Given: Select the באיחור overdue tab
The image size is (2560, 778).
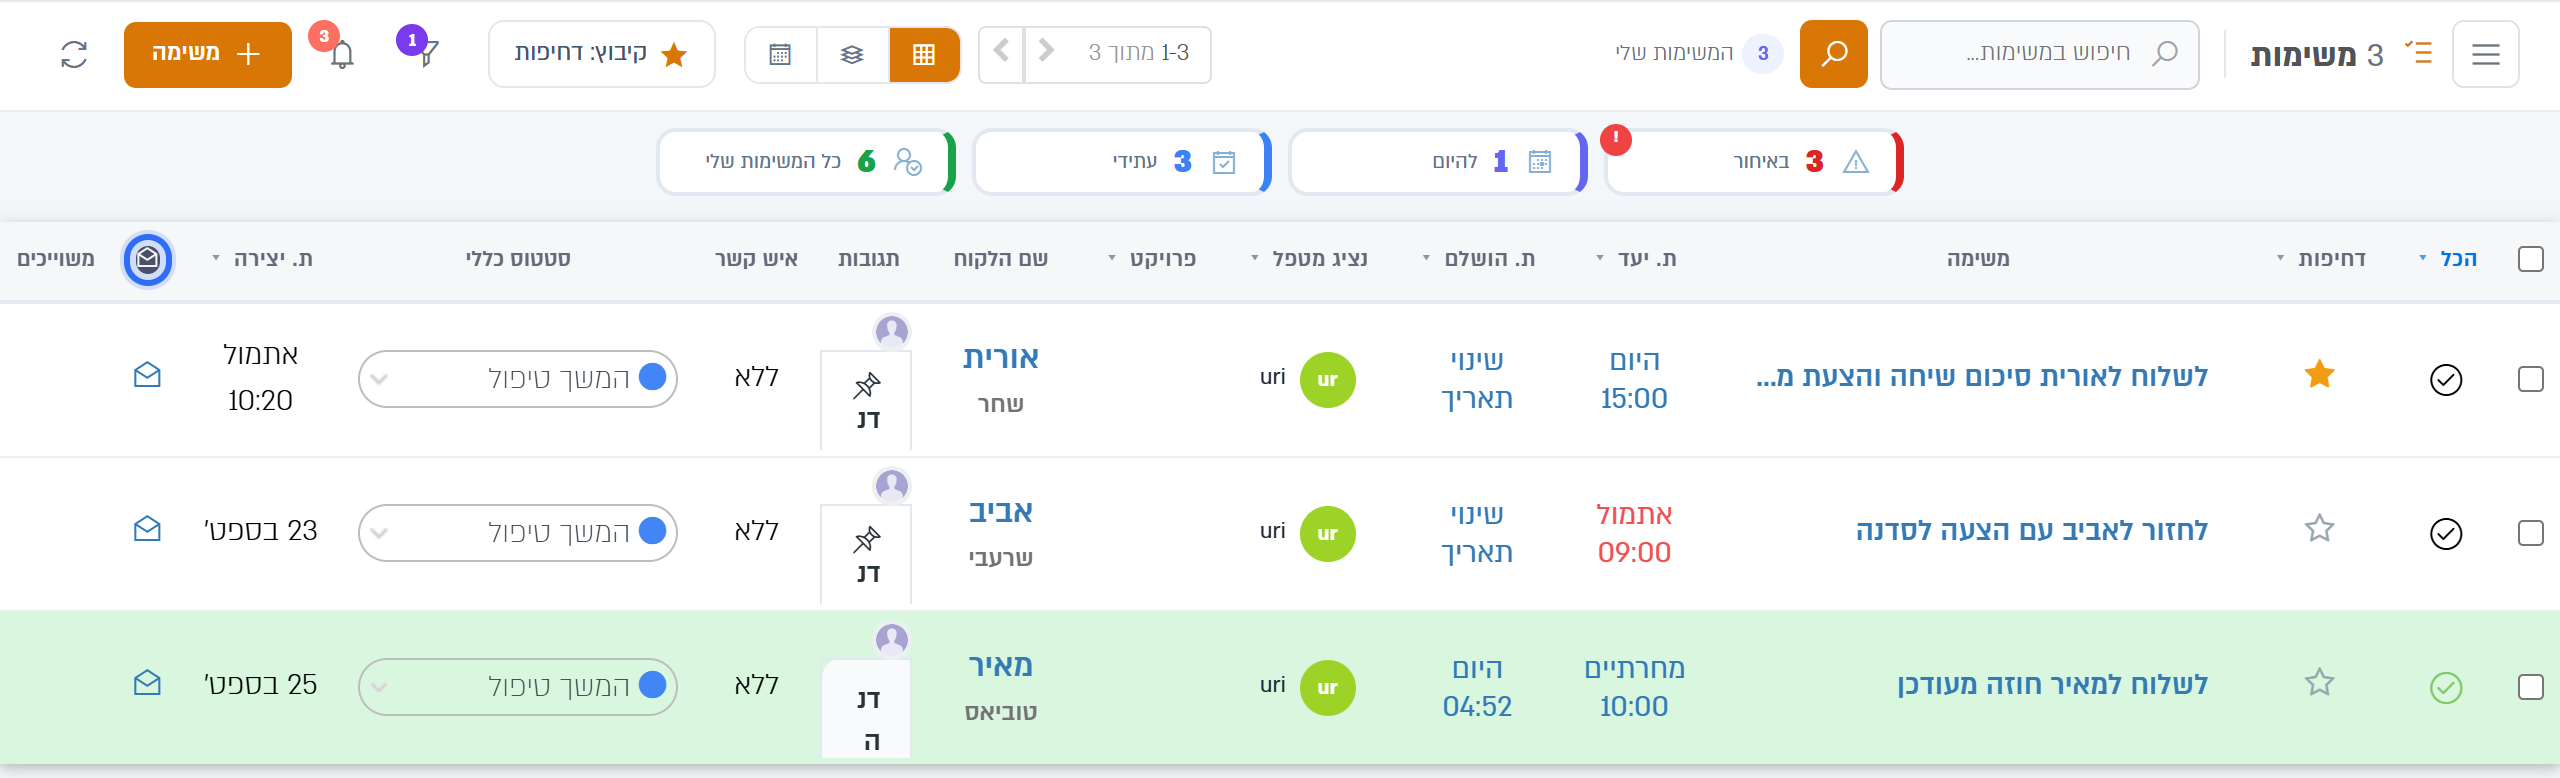Looking at the screenshot, I should (x=1752, y=162).
